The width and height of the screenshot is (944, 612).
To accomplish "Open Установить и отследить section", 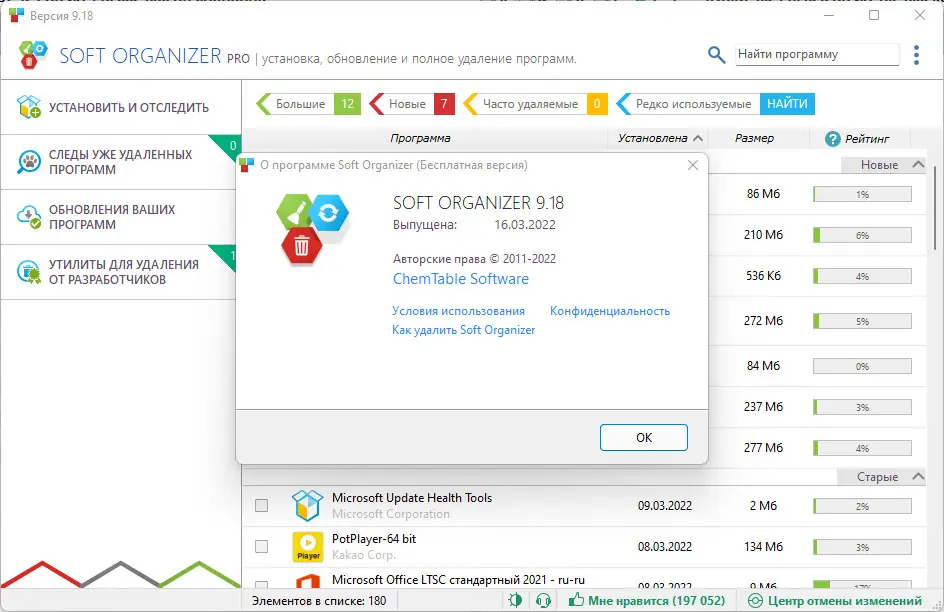I will pyautogui.click(x=120, y=108).
